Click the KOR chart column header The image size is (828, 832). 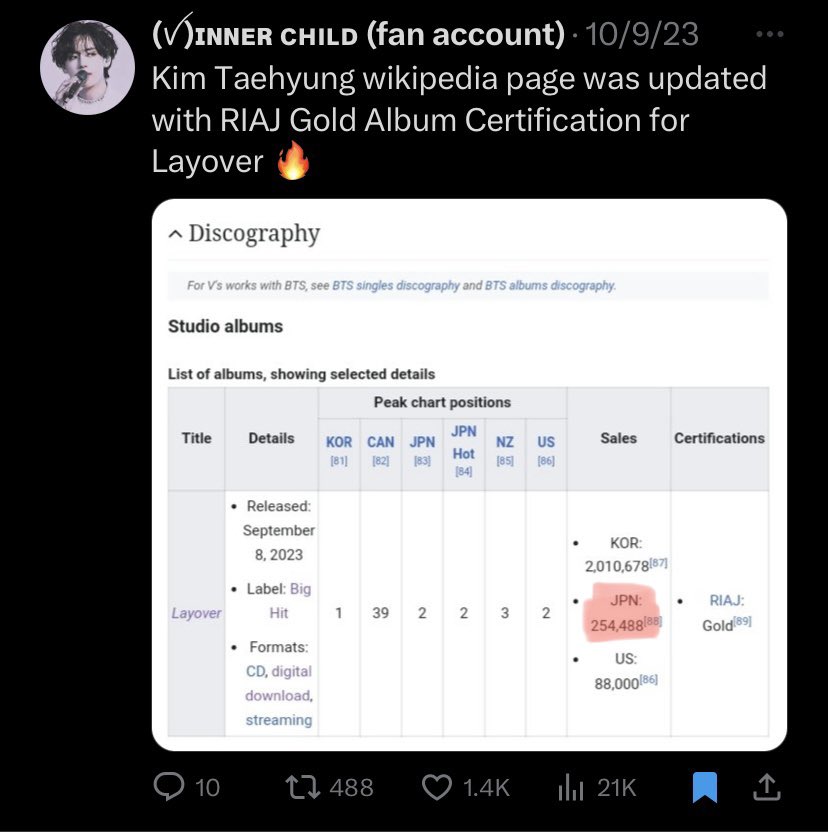click(x=339, y=442)
